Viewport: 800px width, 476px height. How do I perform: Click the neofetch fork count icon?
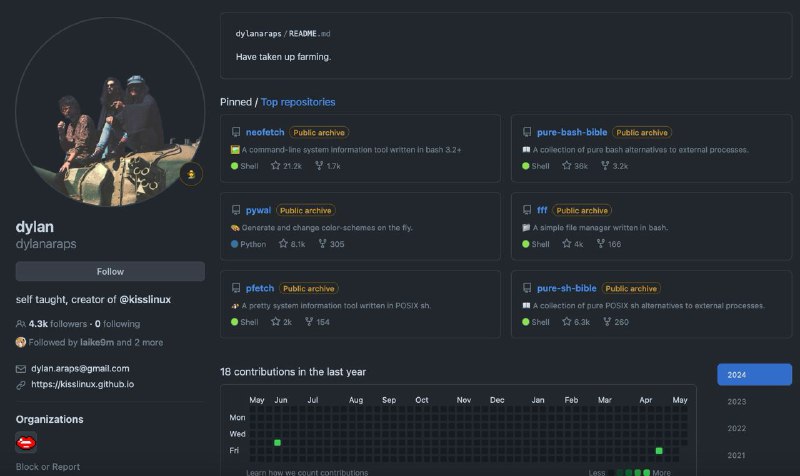[x=319, y=166]
